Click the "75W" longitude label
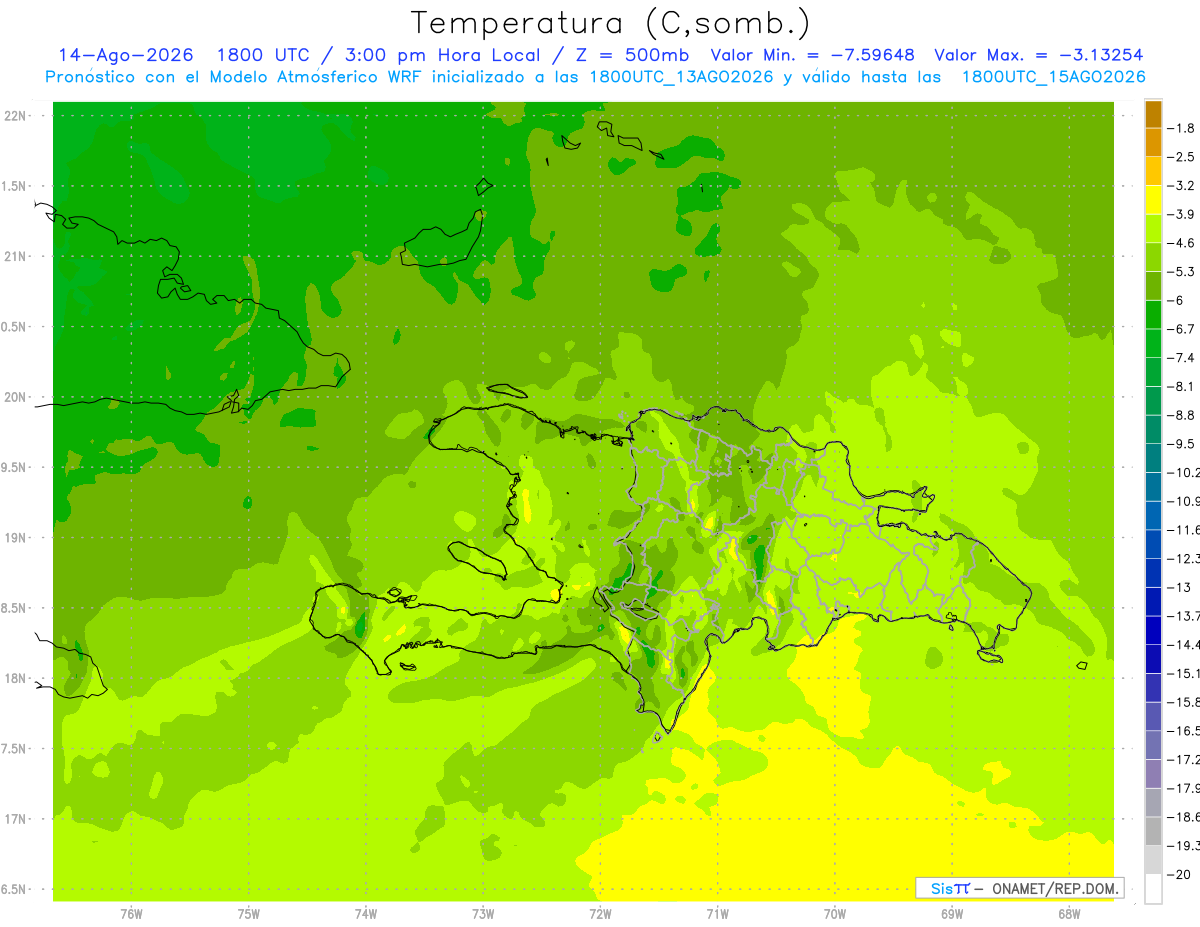The height and width of the screenshot is (927, 1200). (249, 914)
